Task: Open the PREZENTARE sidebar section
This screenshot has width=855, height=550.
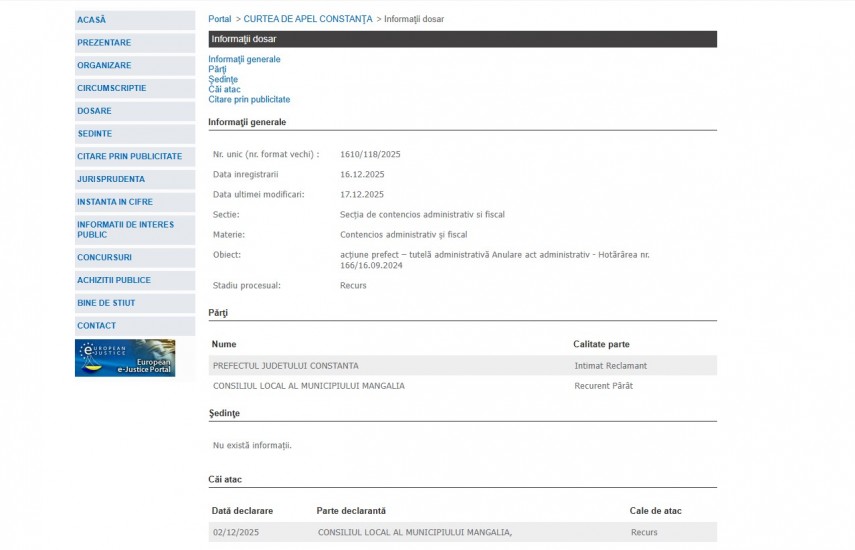Action: click(104, 43)
